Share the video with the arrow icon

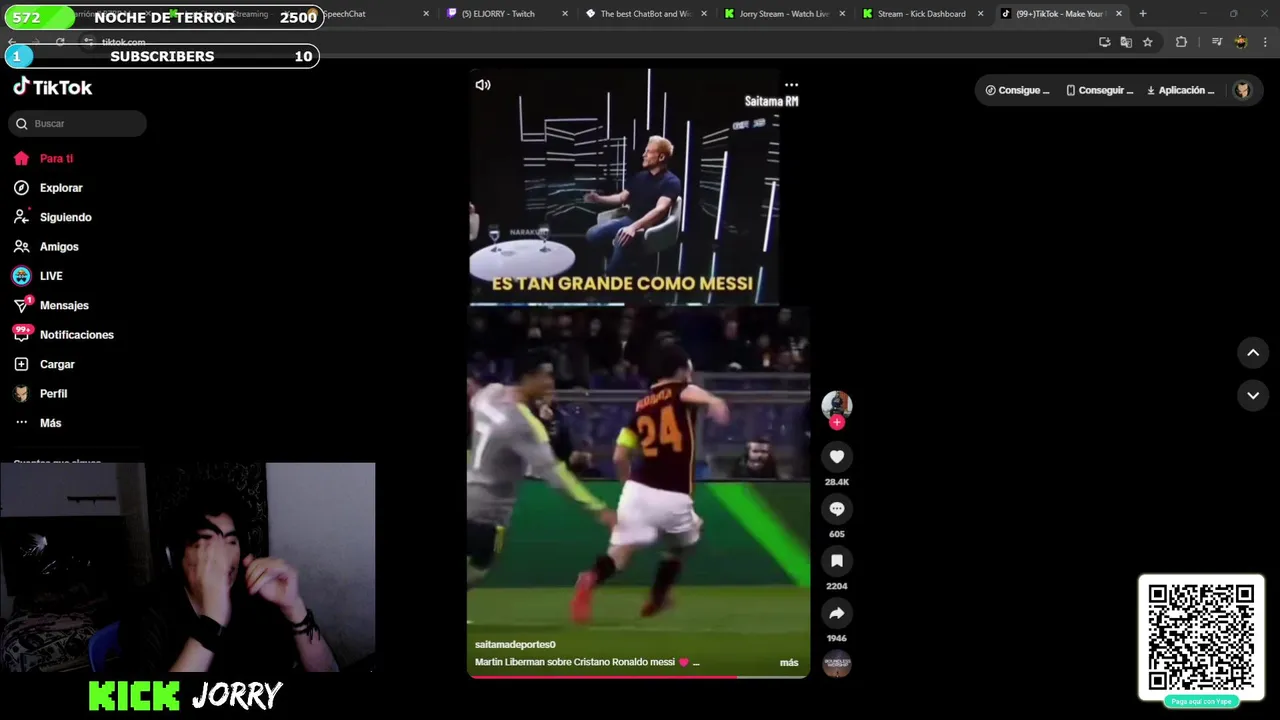[x=837, y=613]
